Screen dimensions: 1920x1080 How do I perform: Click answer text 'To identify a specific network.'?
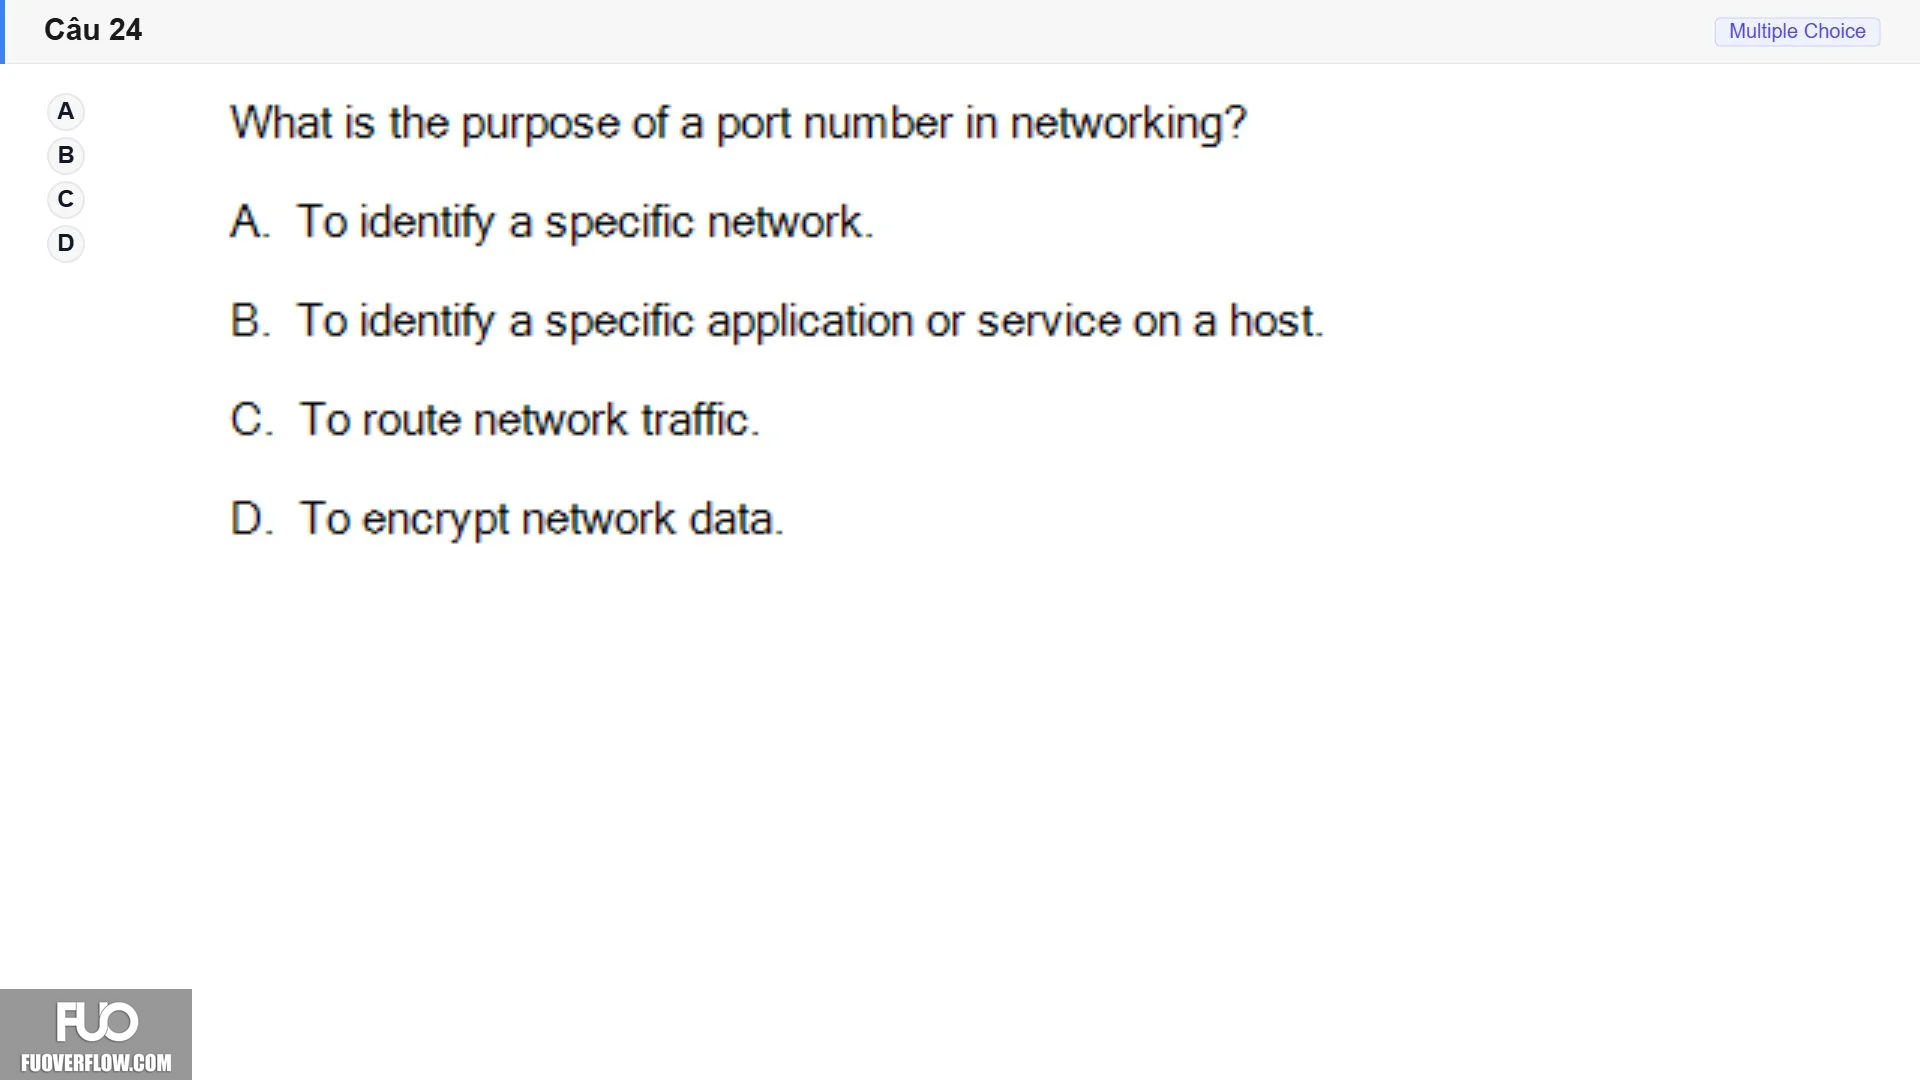[585, 222]
